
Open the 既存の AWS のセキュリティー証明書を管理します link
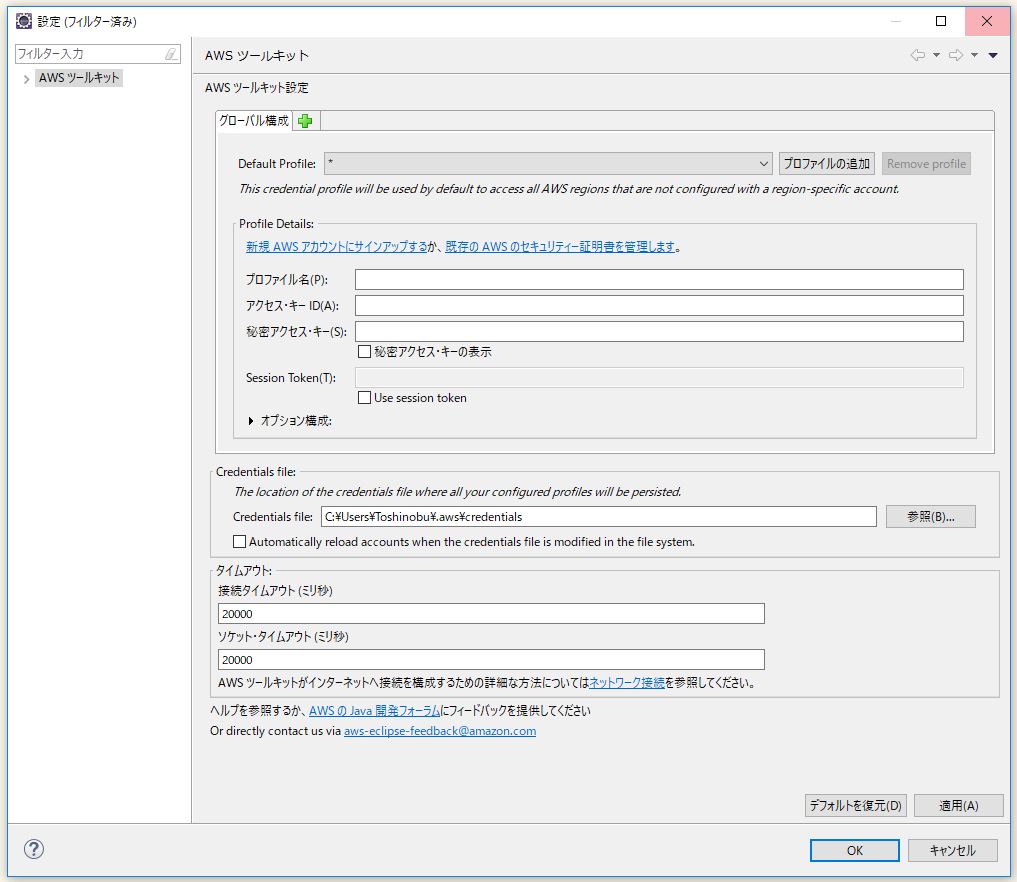[560, 246]
